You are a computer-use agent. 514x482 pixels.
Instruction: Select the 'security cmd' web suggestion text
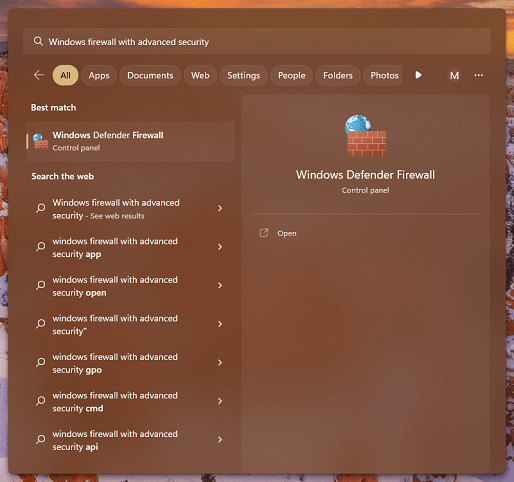pos(115,402)
